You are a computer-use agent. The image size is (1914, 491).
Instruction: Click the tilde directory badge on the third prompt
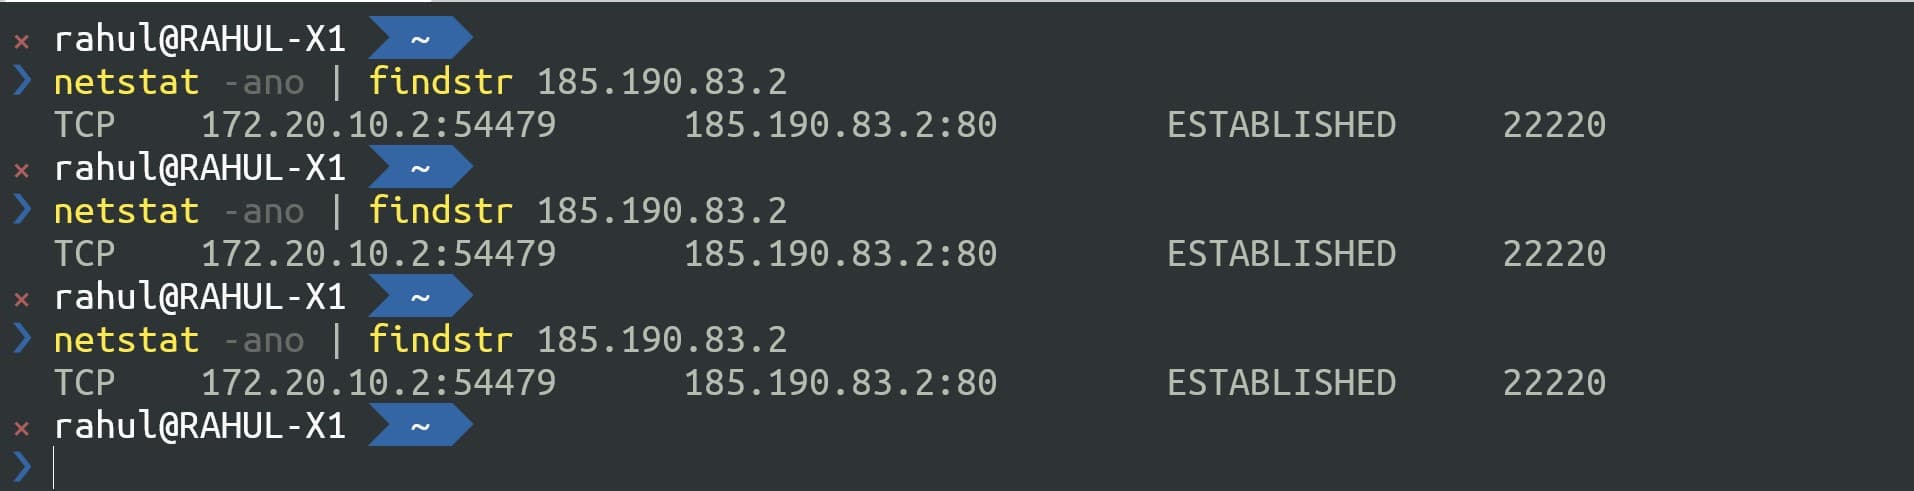[x=420, y=297]
